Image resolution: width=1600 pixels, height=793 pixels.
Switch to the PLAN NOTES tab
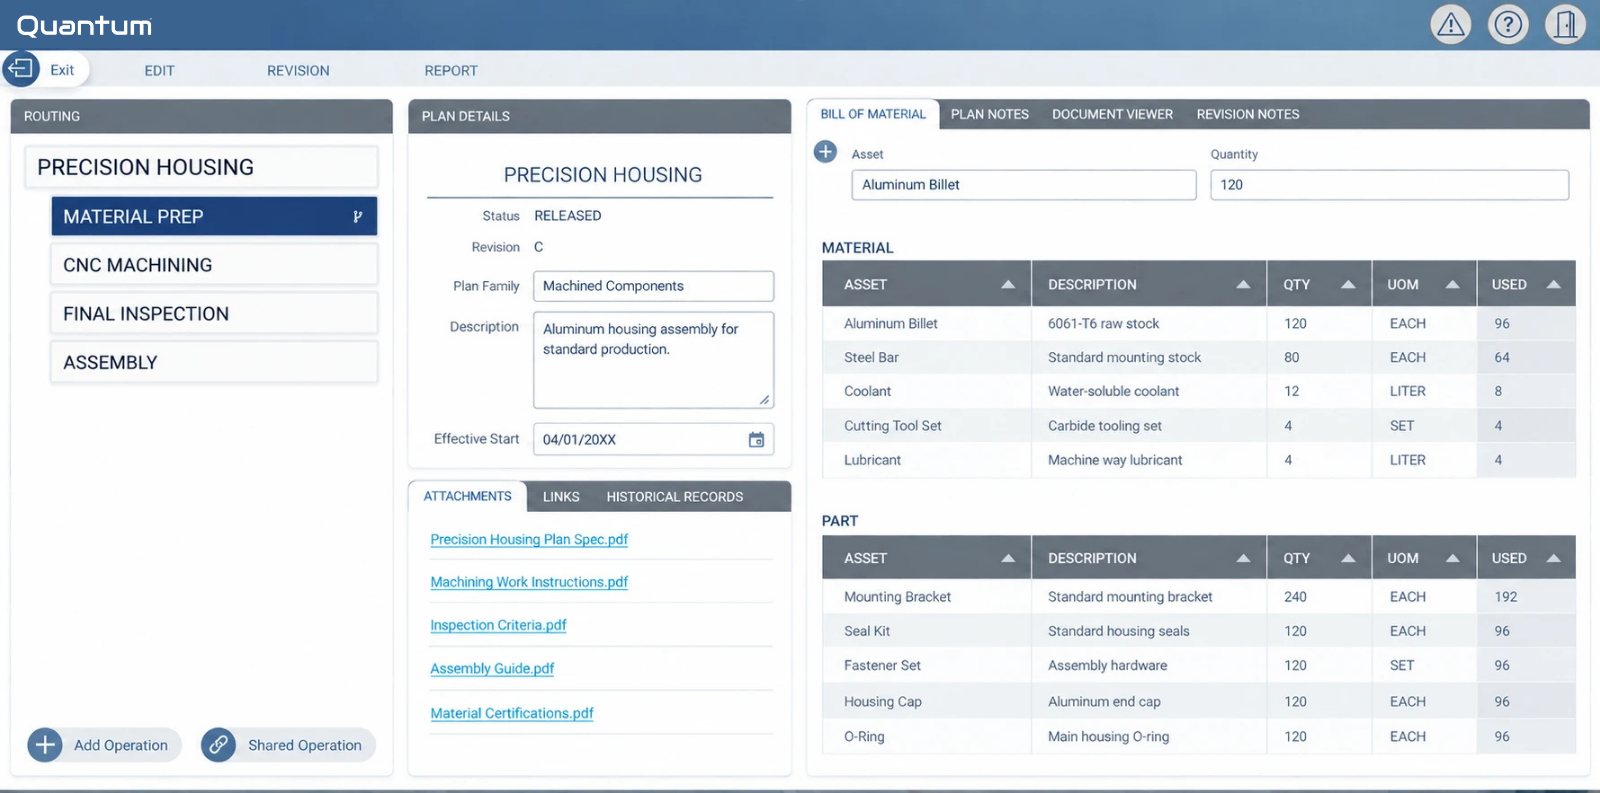tap(989, 114)
